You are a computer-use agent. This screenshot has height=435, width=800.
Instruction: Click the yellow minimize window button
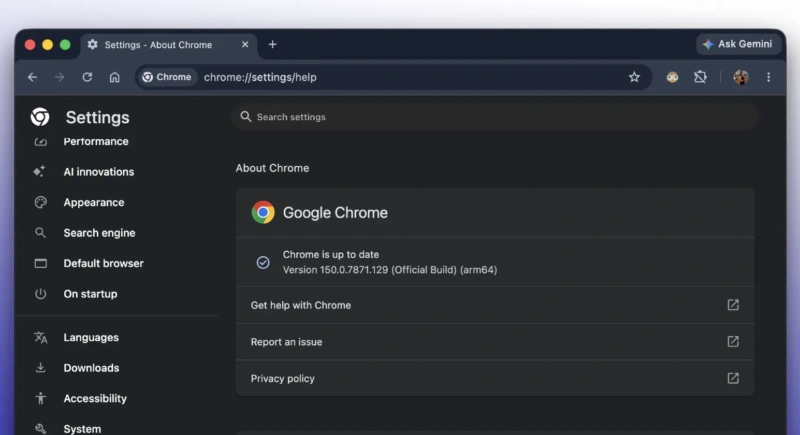pos(47,45)
